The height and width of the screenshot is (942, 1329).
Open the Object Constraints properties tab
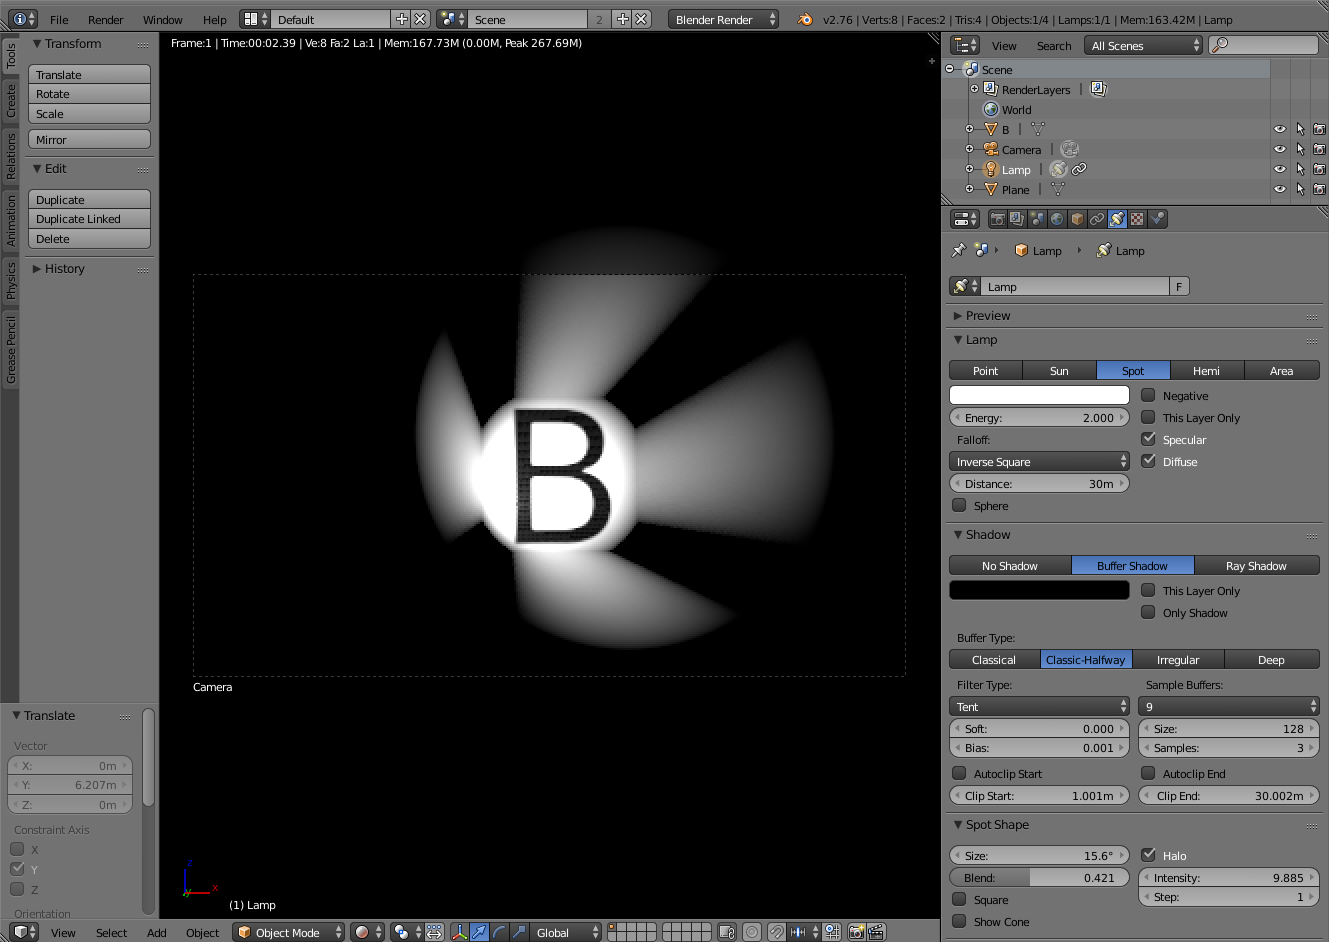(1097, 219)
